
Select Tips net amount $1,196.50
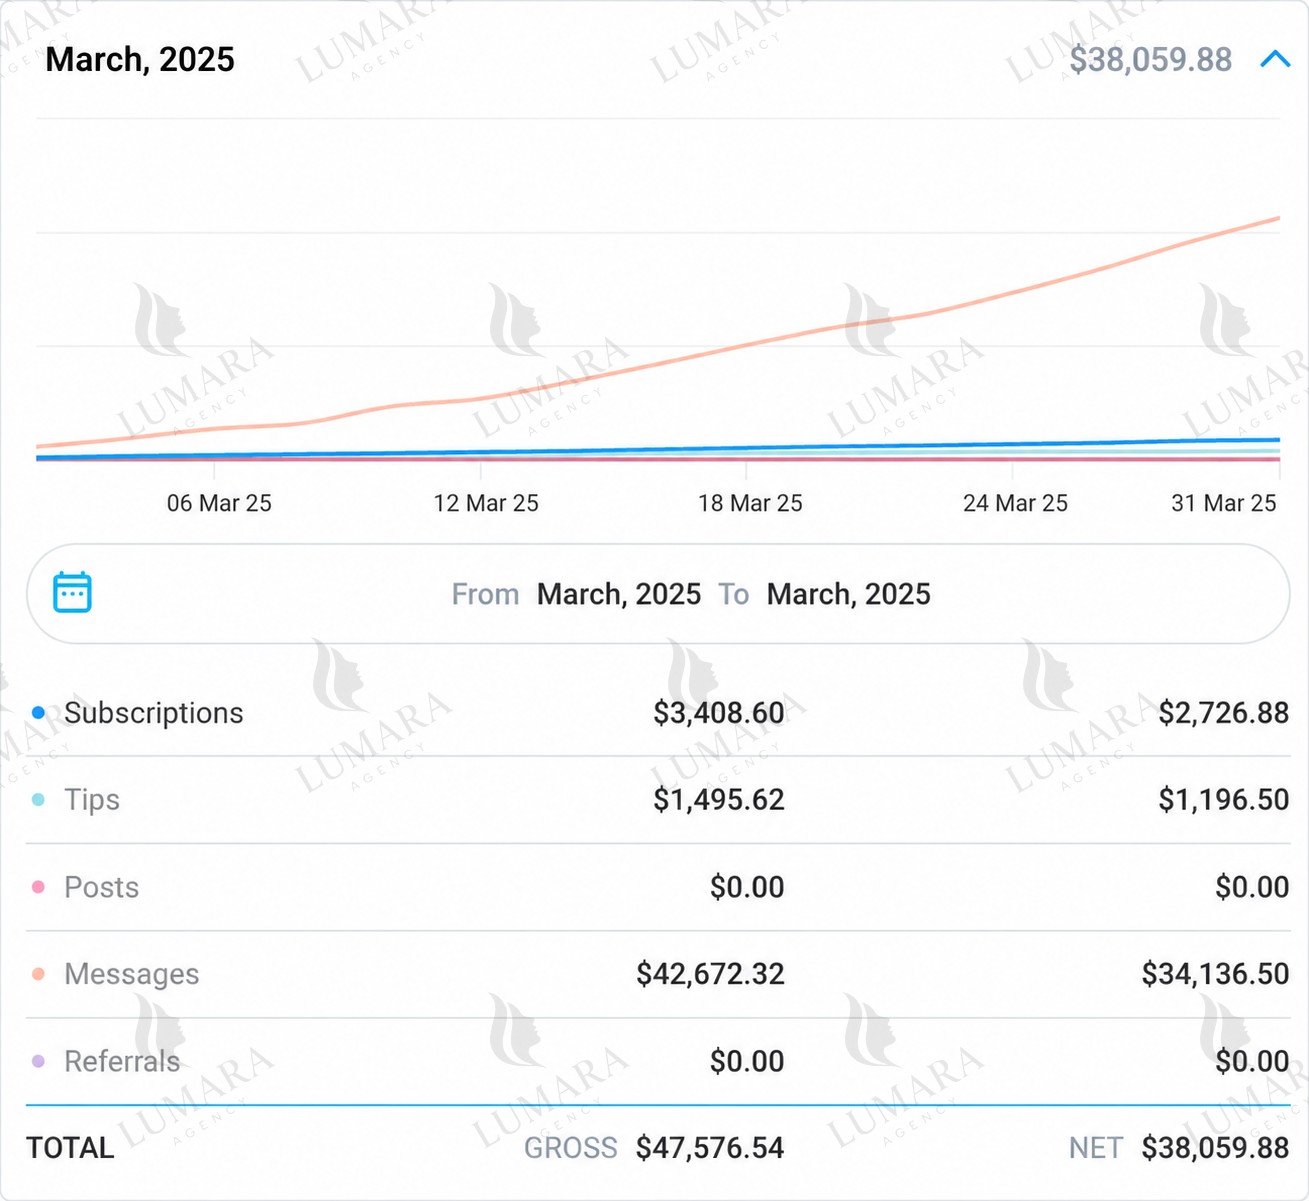click(x=1224, y=800)
